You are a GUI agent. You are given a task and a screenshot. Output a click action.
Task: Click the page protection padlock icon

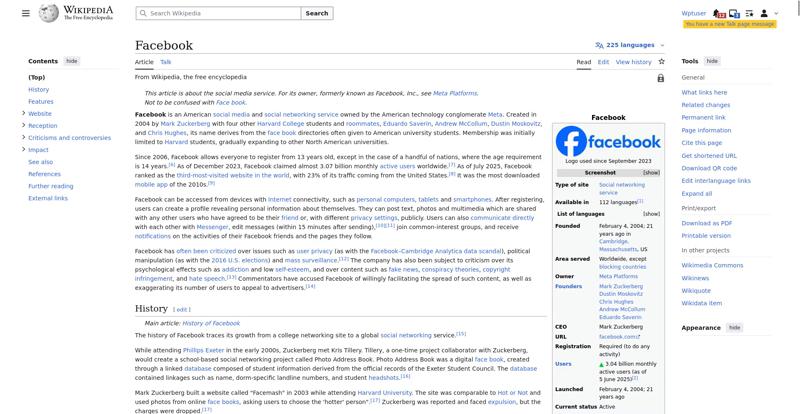click(x=660, y=77)
